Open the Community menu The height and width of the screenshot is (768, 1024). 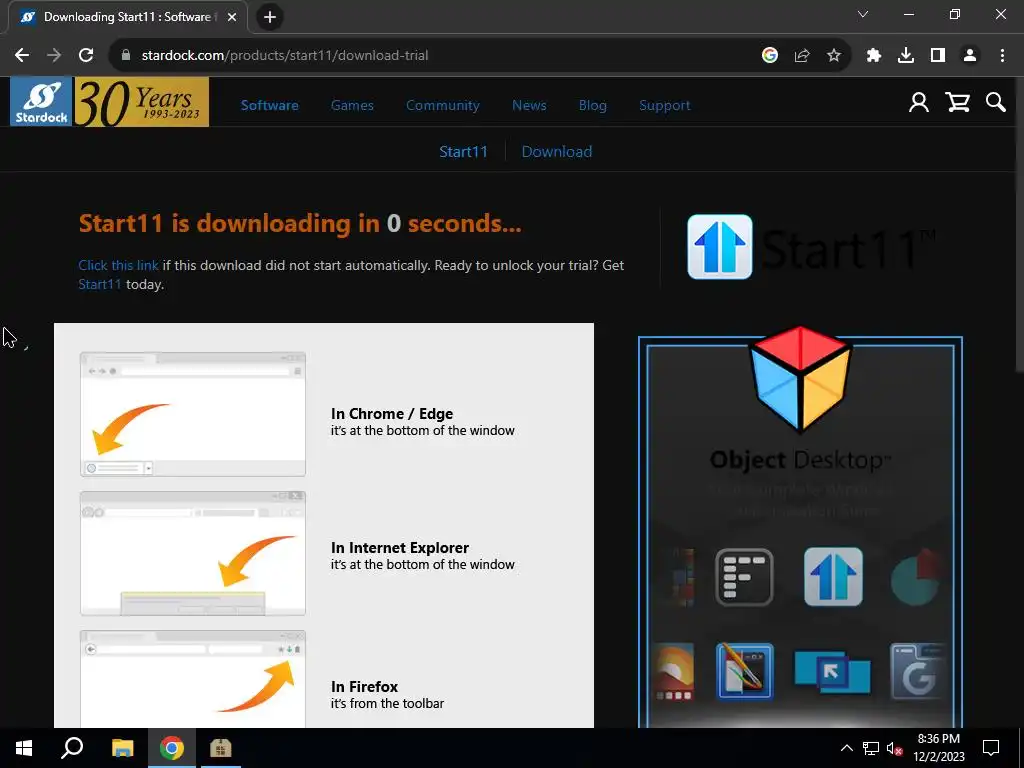(x=443, y=105)
